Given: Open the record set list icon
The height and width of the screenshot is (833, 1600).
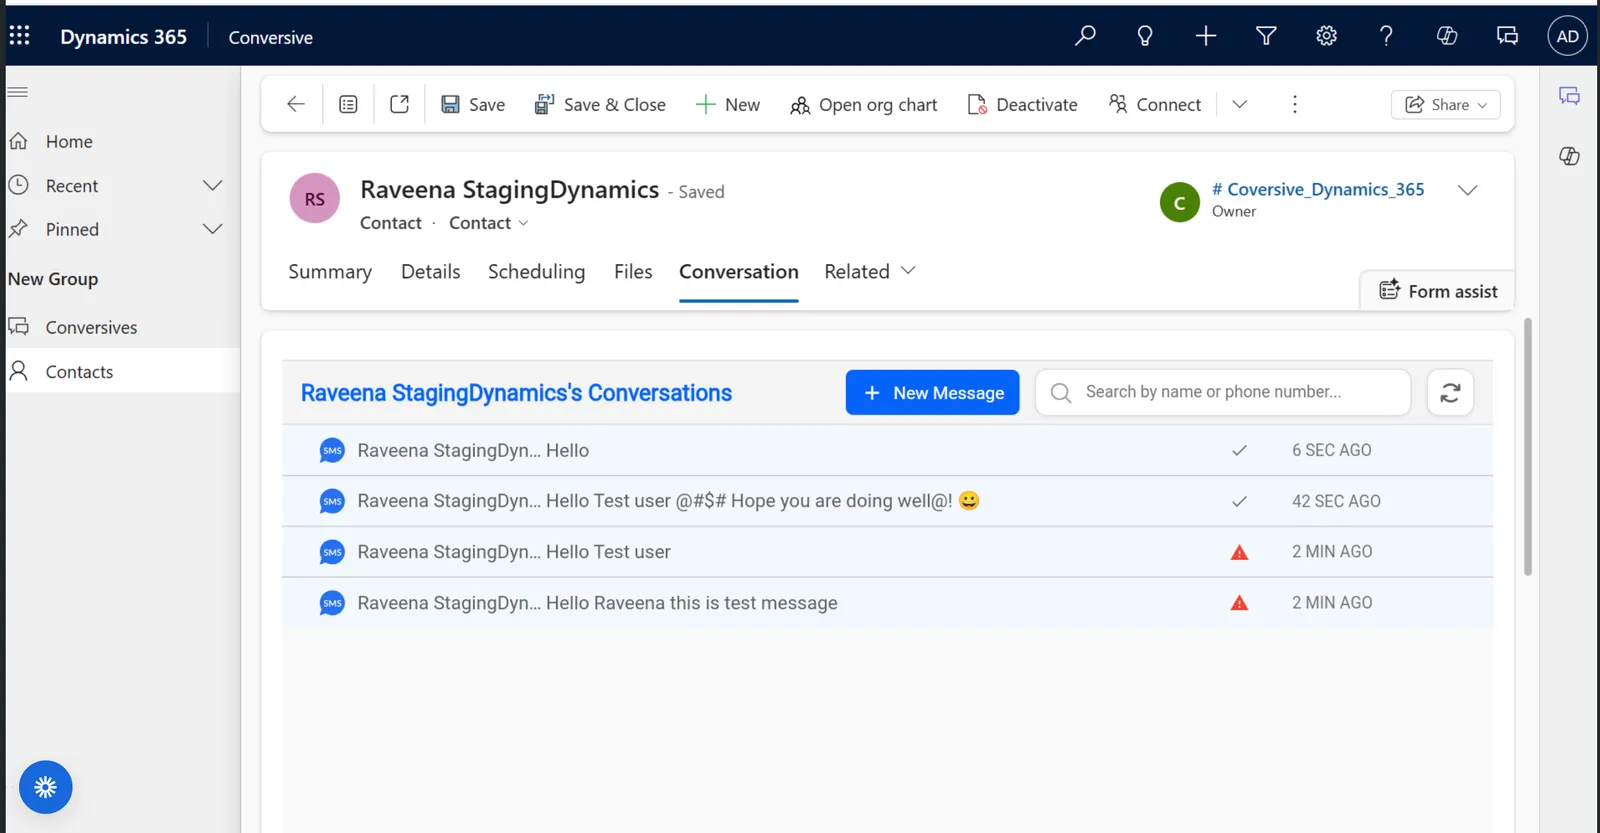Looking at the screenshot, I should [x=348, y=104].
